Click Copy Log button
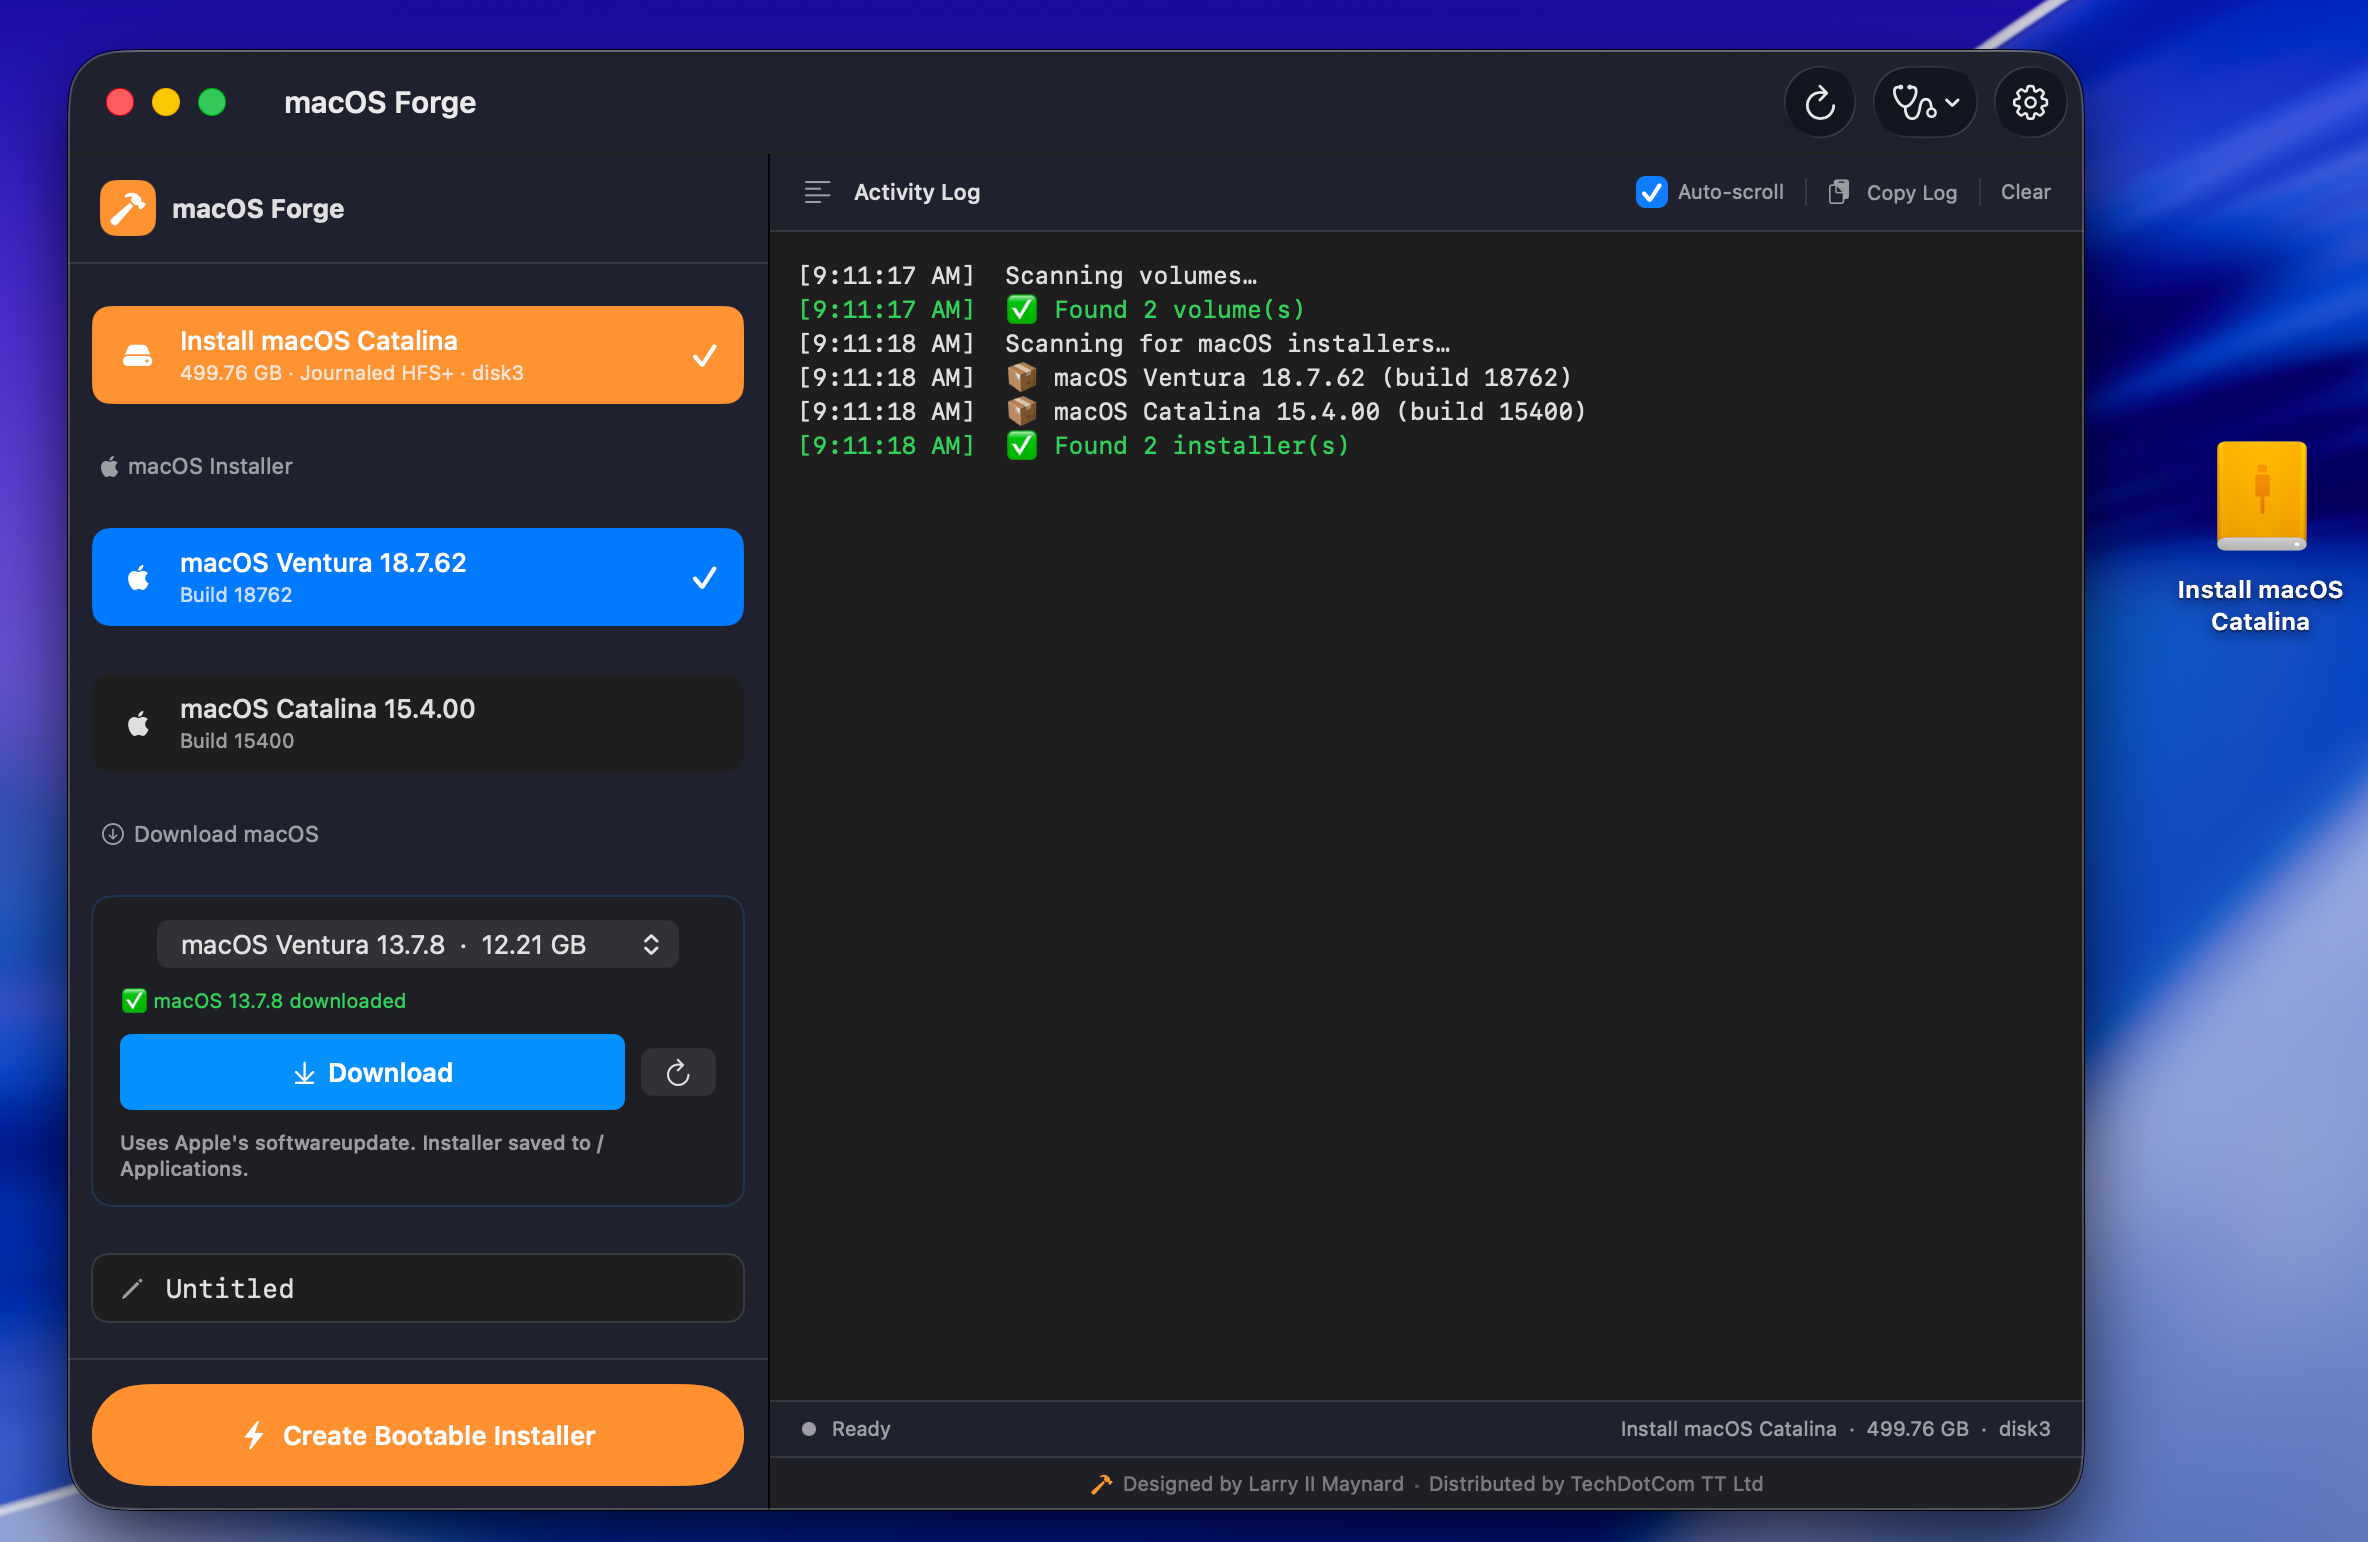Image resolution: width=2368 pixels, height=1542 pixels. (1892, 192)
